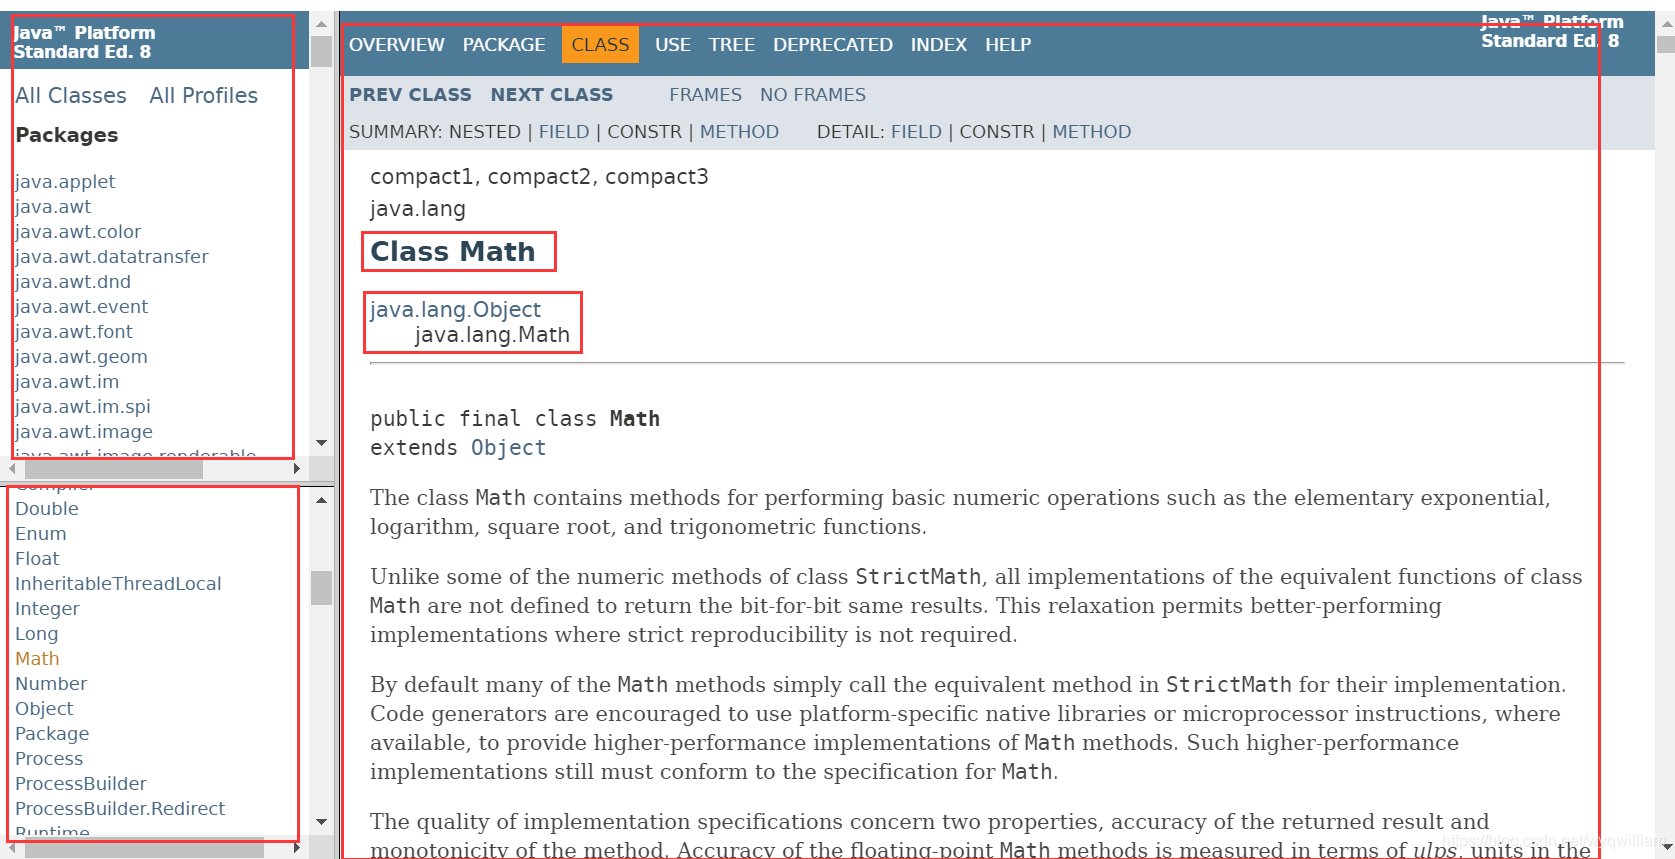Open the Process class

49,759
